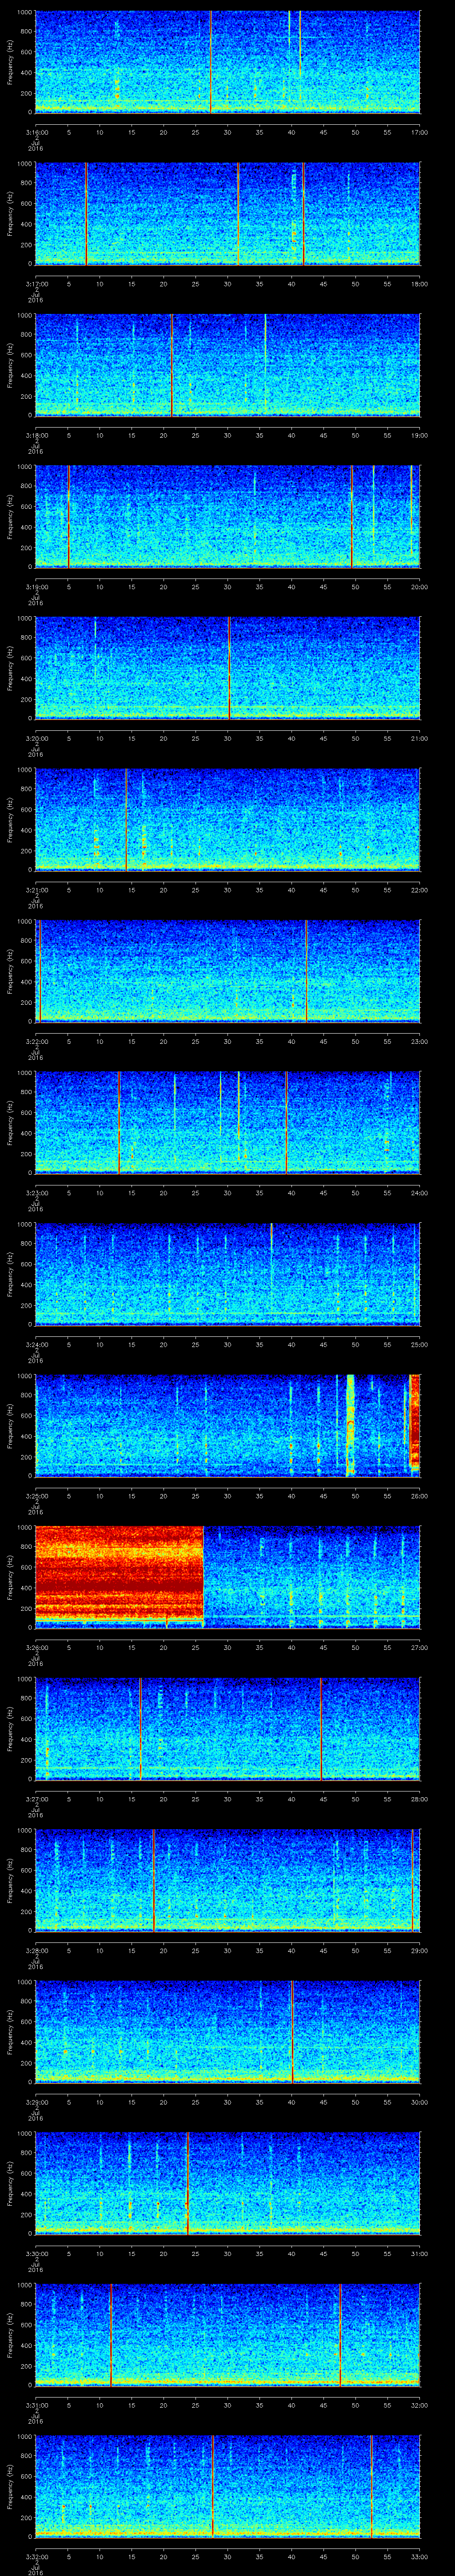Click the 3:31:00 start time label

(x=37, y=2405)
